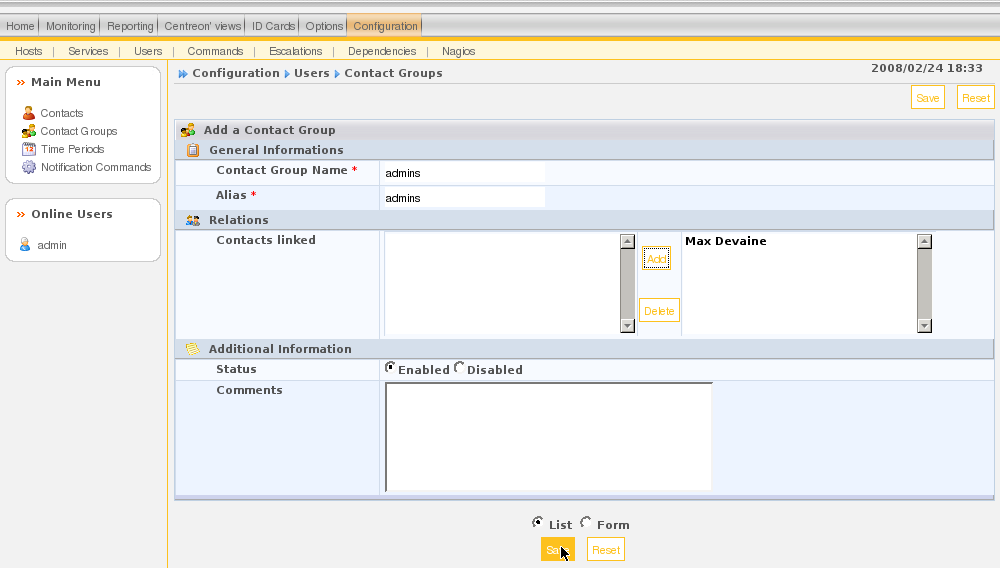Screen dimensions: 1000x568
Task: Click down arrow of linked contacts scrollbar
Action: coord(925,325)
